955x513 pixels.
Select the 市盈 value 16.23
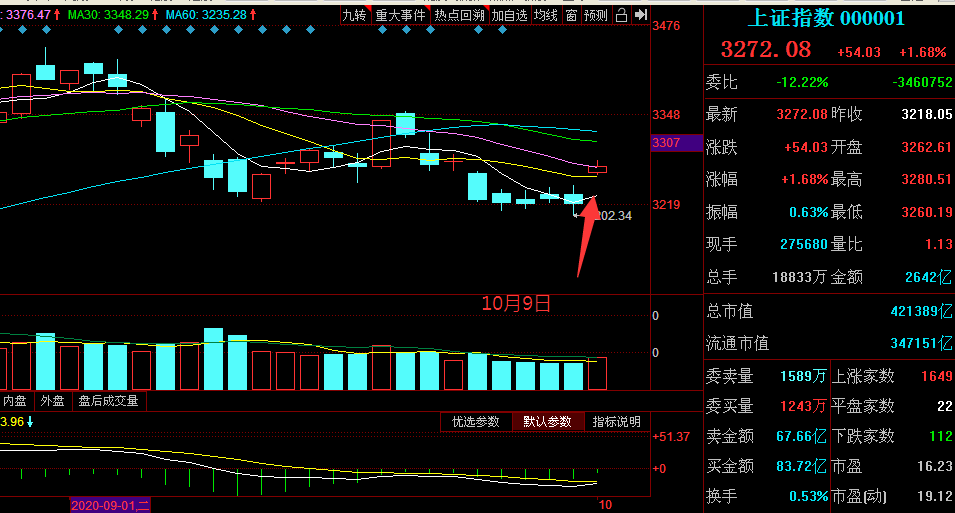click(x=935, y=466)
